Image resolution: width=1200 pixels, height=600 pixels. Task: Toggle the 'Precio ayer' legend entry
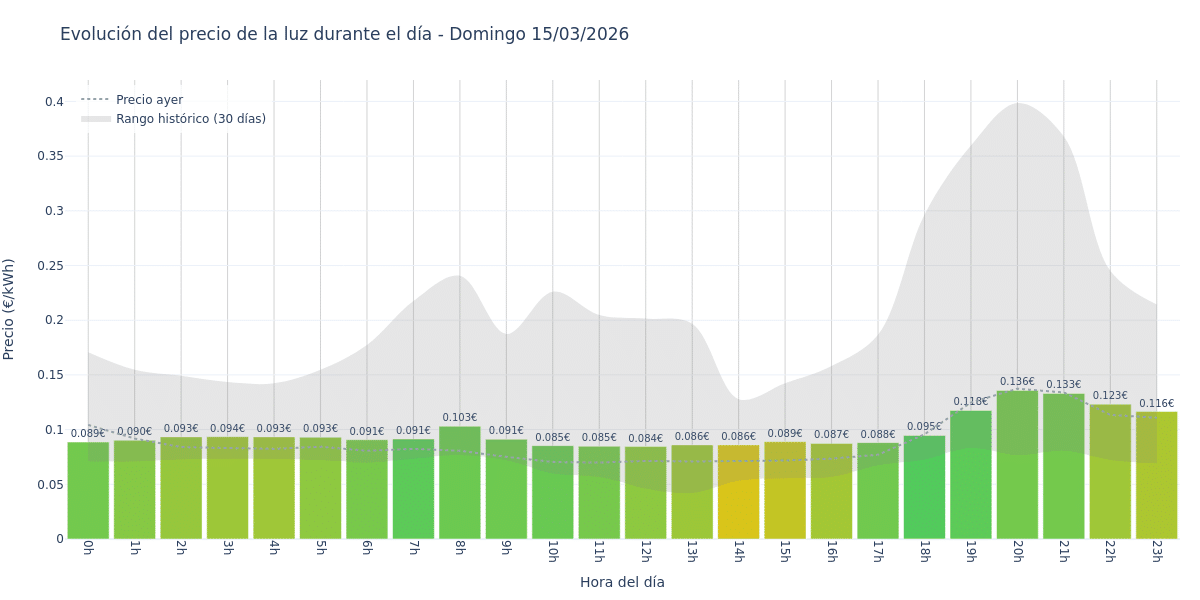click(149, 100)
